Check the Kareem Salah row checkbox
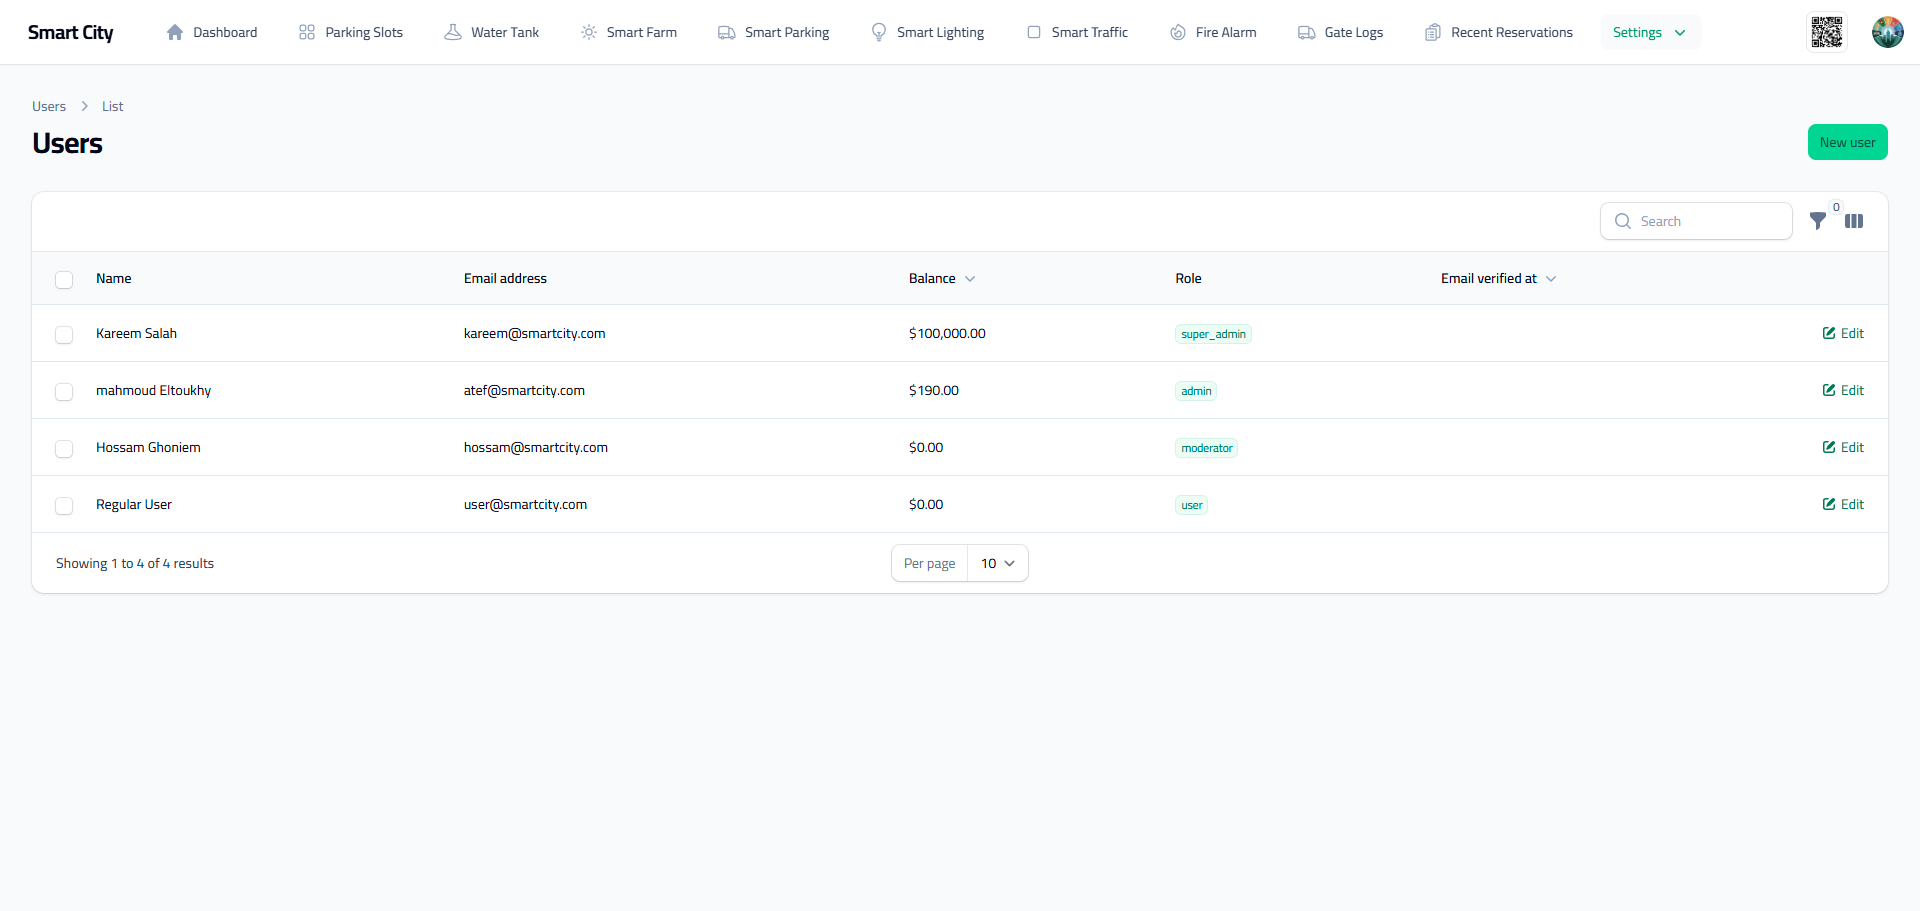Screen dimensions: 1920x911 click(64, 334)
